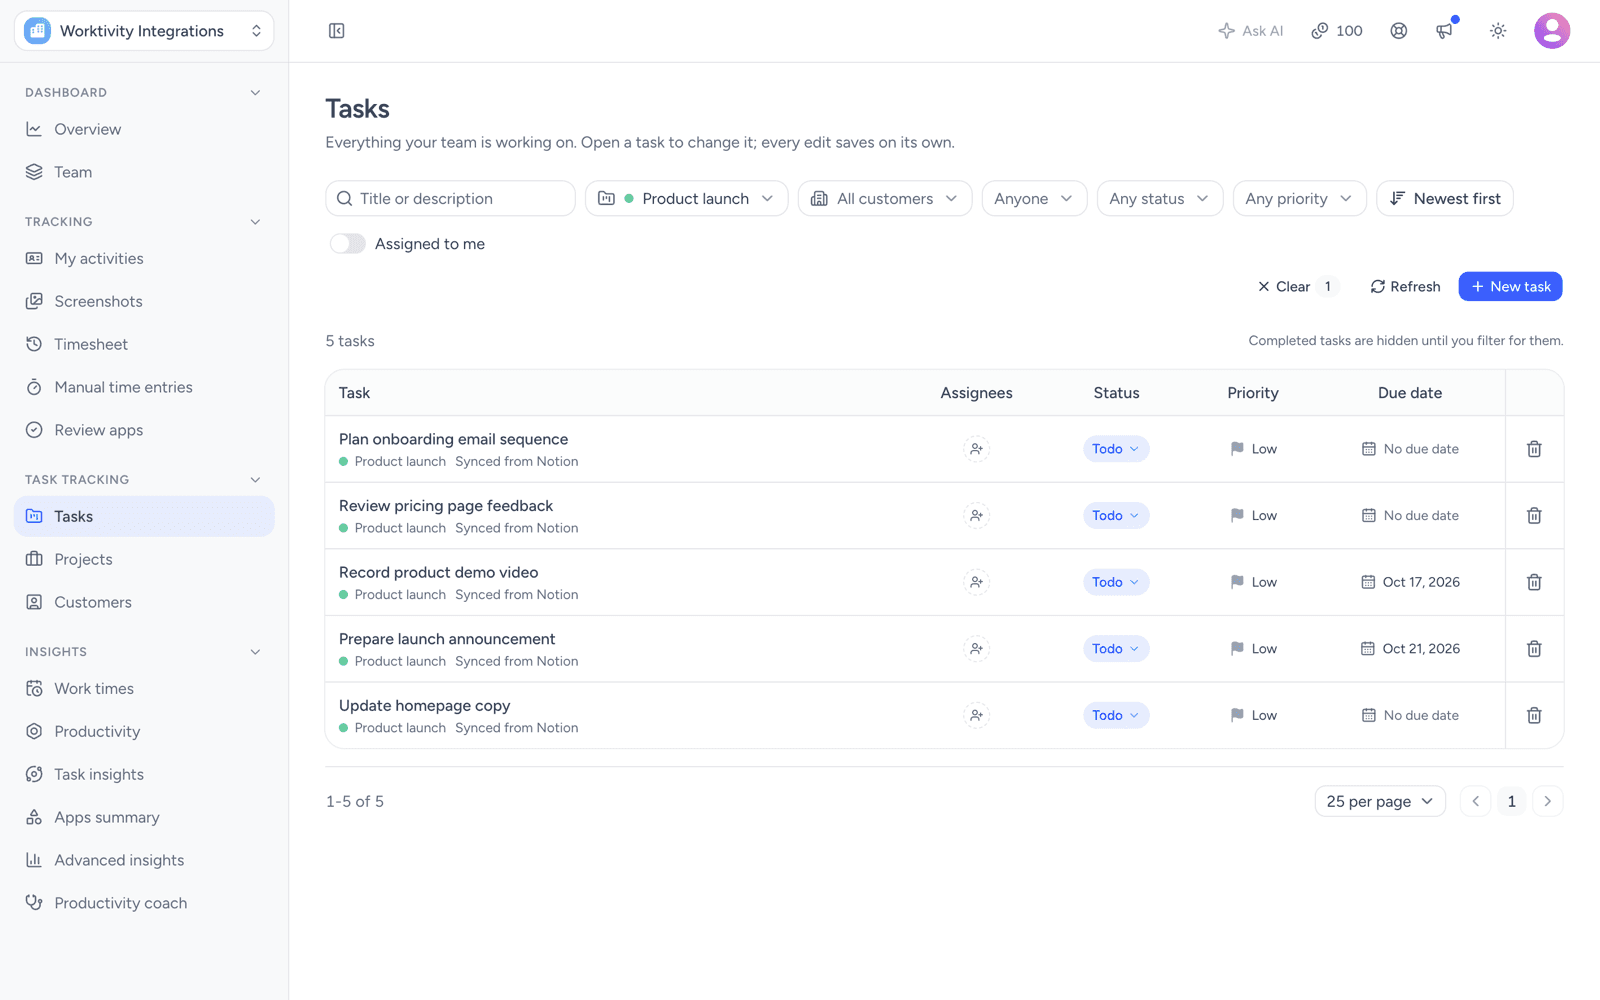The height and width of the screenshot is (1000, 1600).
Task: Switch theme with sun icon
Action: [x=1498, y=31]
